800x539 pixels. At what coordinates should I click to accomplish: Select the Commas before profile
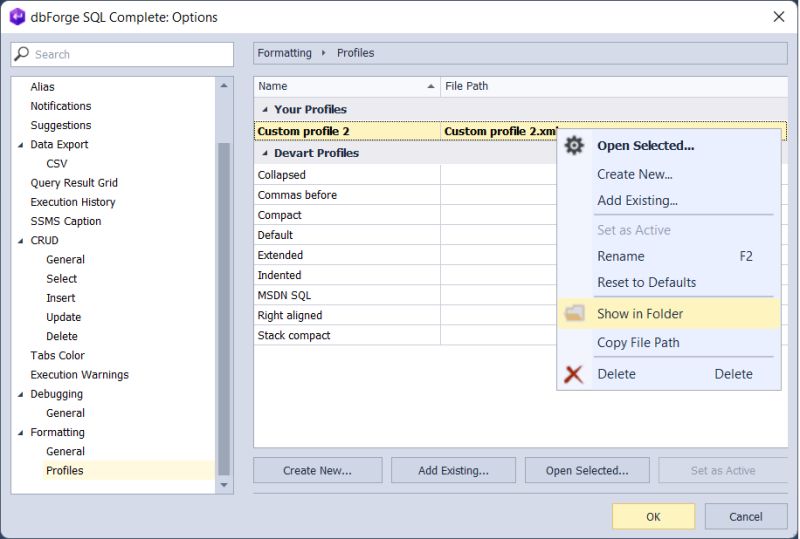(347, 195)
